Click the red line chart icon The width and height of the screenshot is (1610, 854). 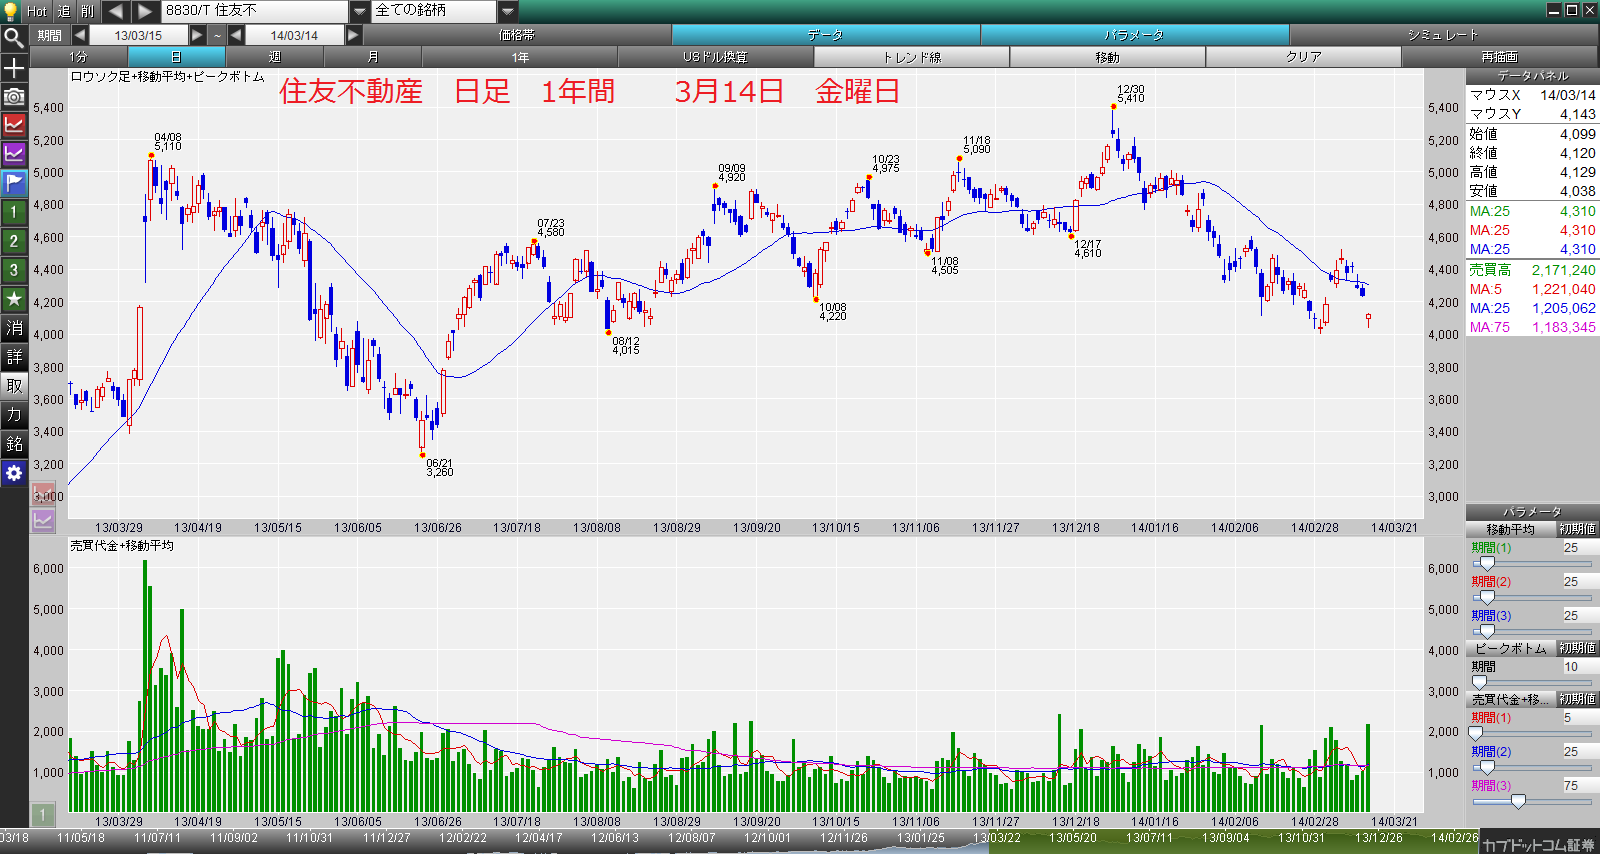pyautogui.click(x=14, y=125)
